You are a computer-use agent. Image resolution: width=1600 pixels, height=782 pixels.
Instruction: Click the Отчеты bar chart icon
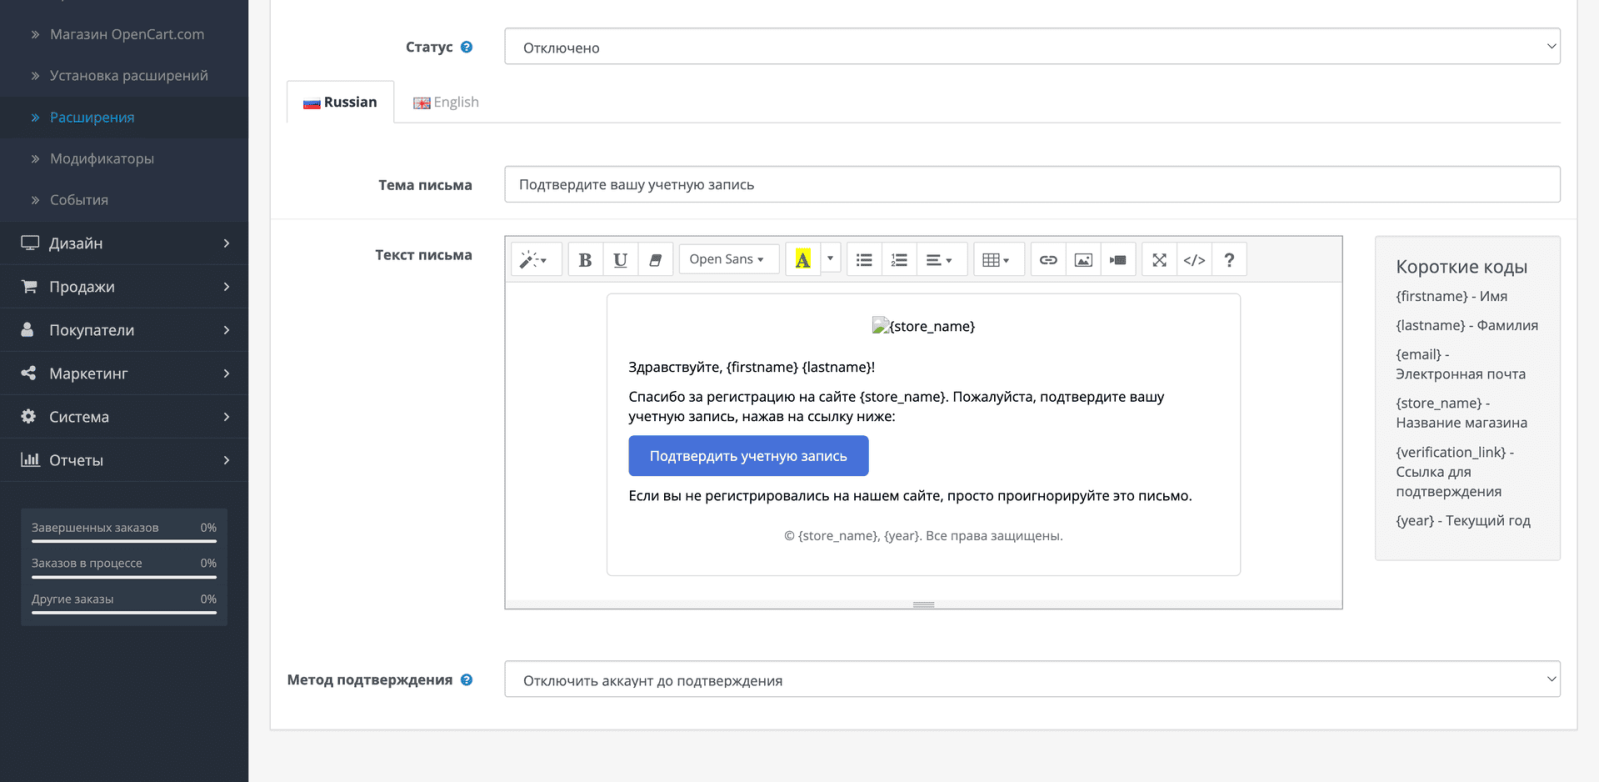pos(30,459)
